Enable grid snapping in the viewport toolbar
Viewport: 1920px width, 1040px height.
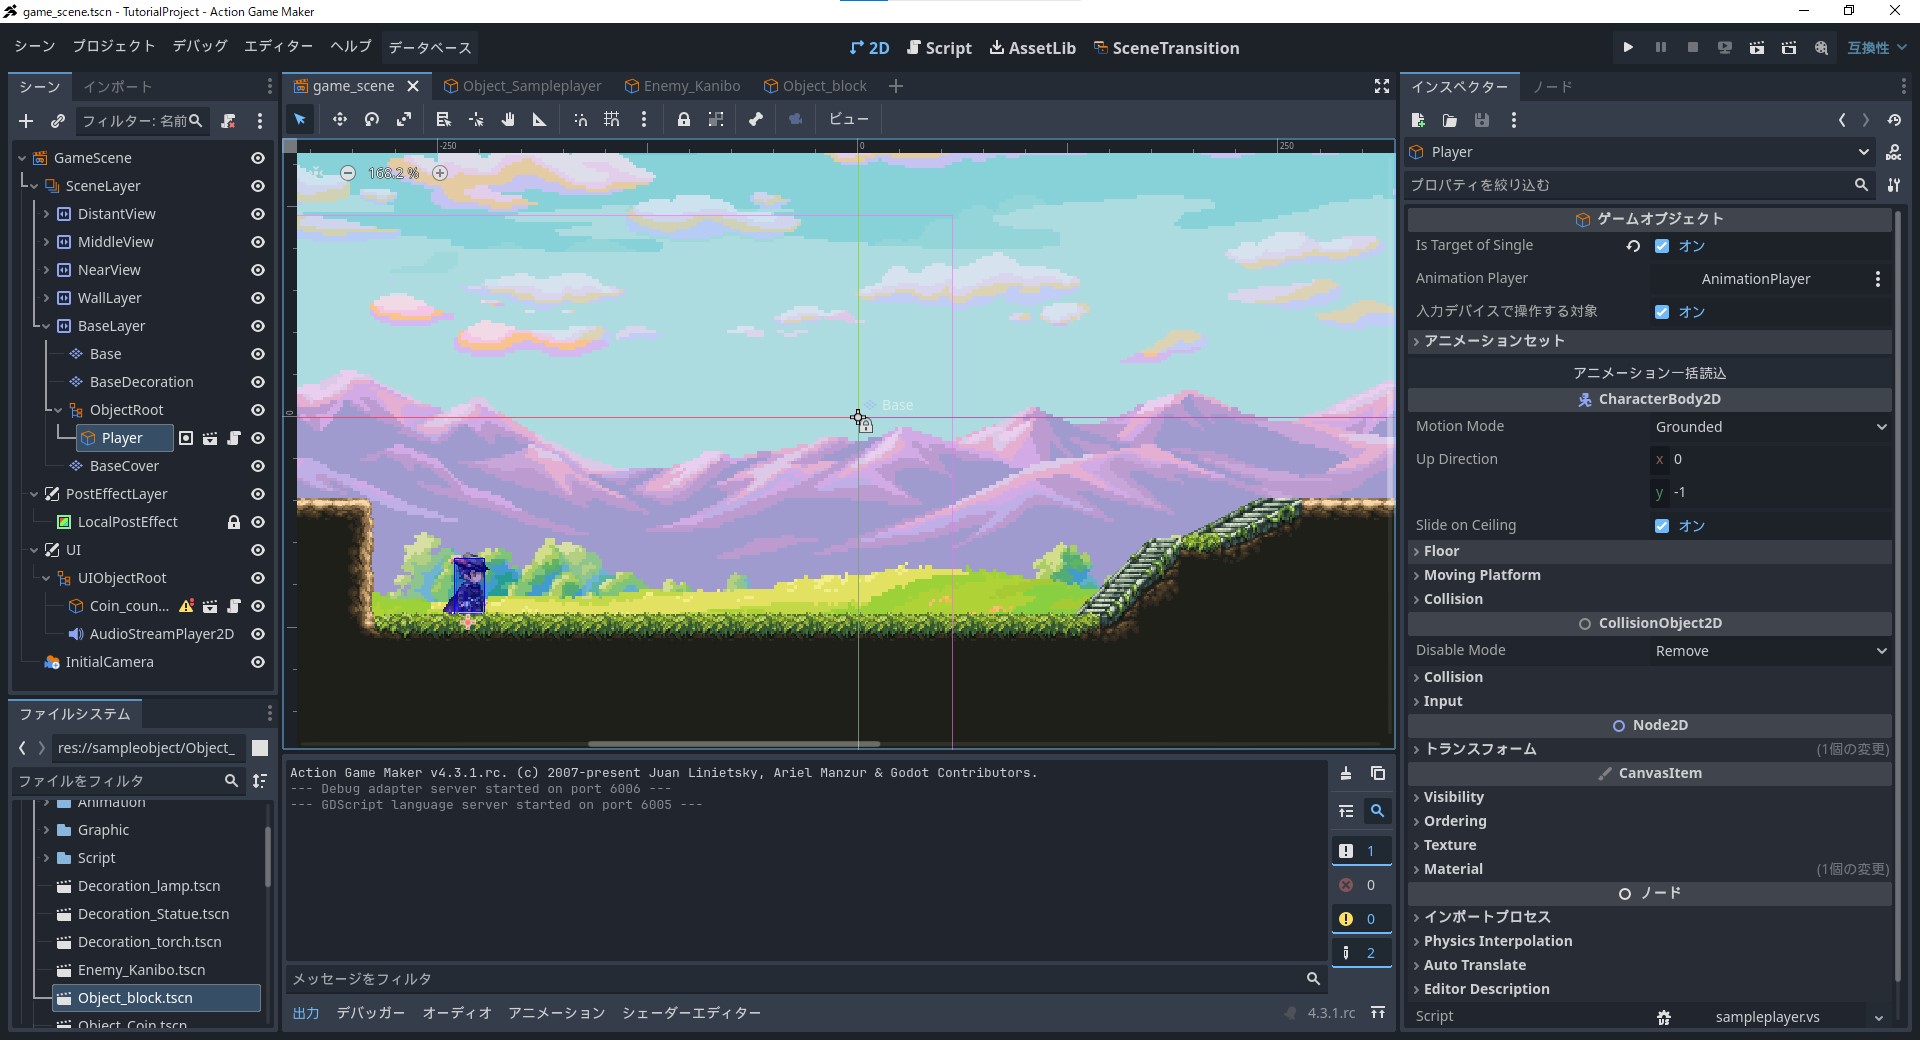(x=612, y=119)
